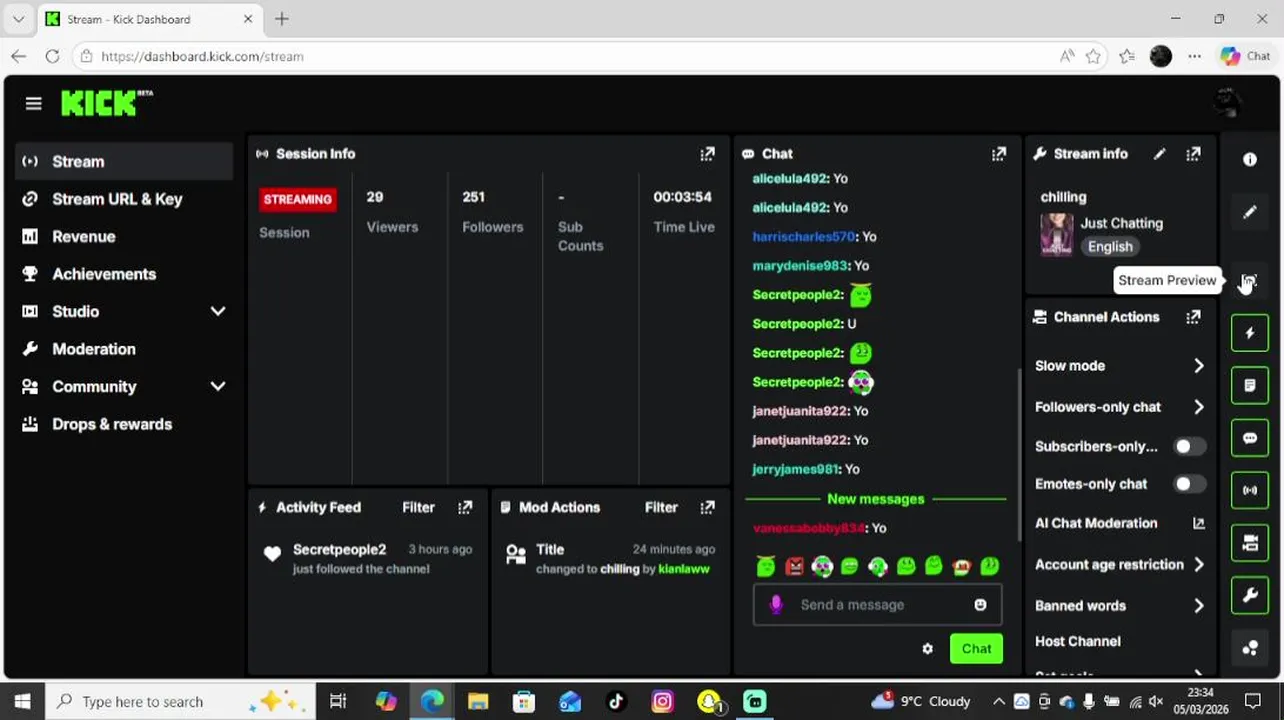The width and height of the screenshot is (1284, 720).
Task: Open Achievements page
Action: click(124, 274)
